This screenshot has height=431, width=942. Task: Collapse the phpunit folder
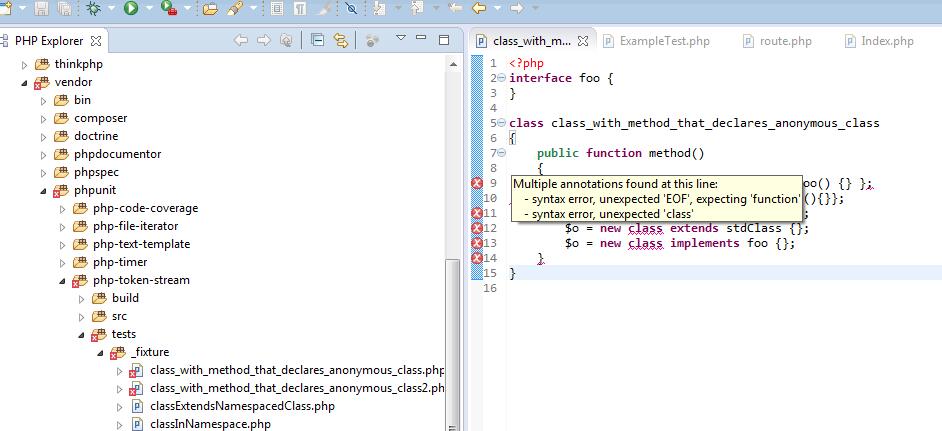[x=43, y=190]
